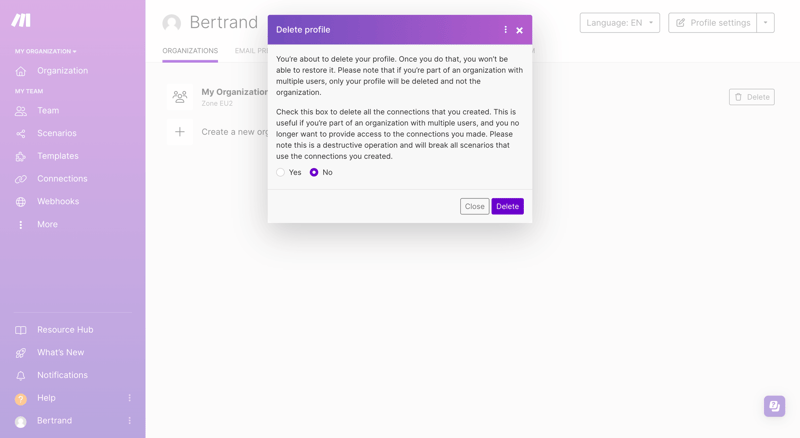Click Delete button for My Organization

752,97
